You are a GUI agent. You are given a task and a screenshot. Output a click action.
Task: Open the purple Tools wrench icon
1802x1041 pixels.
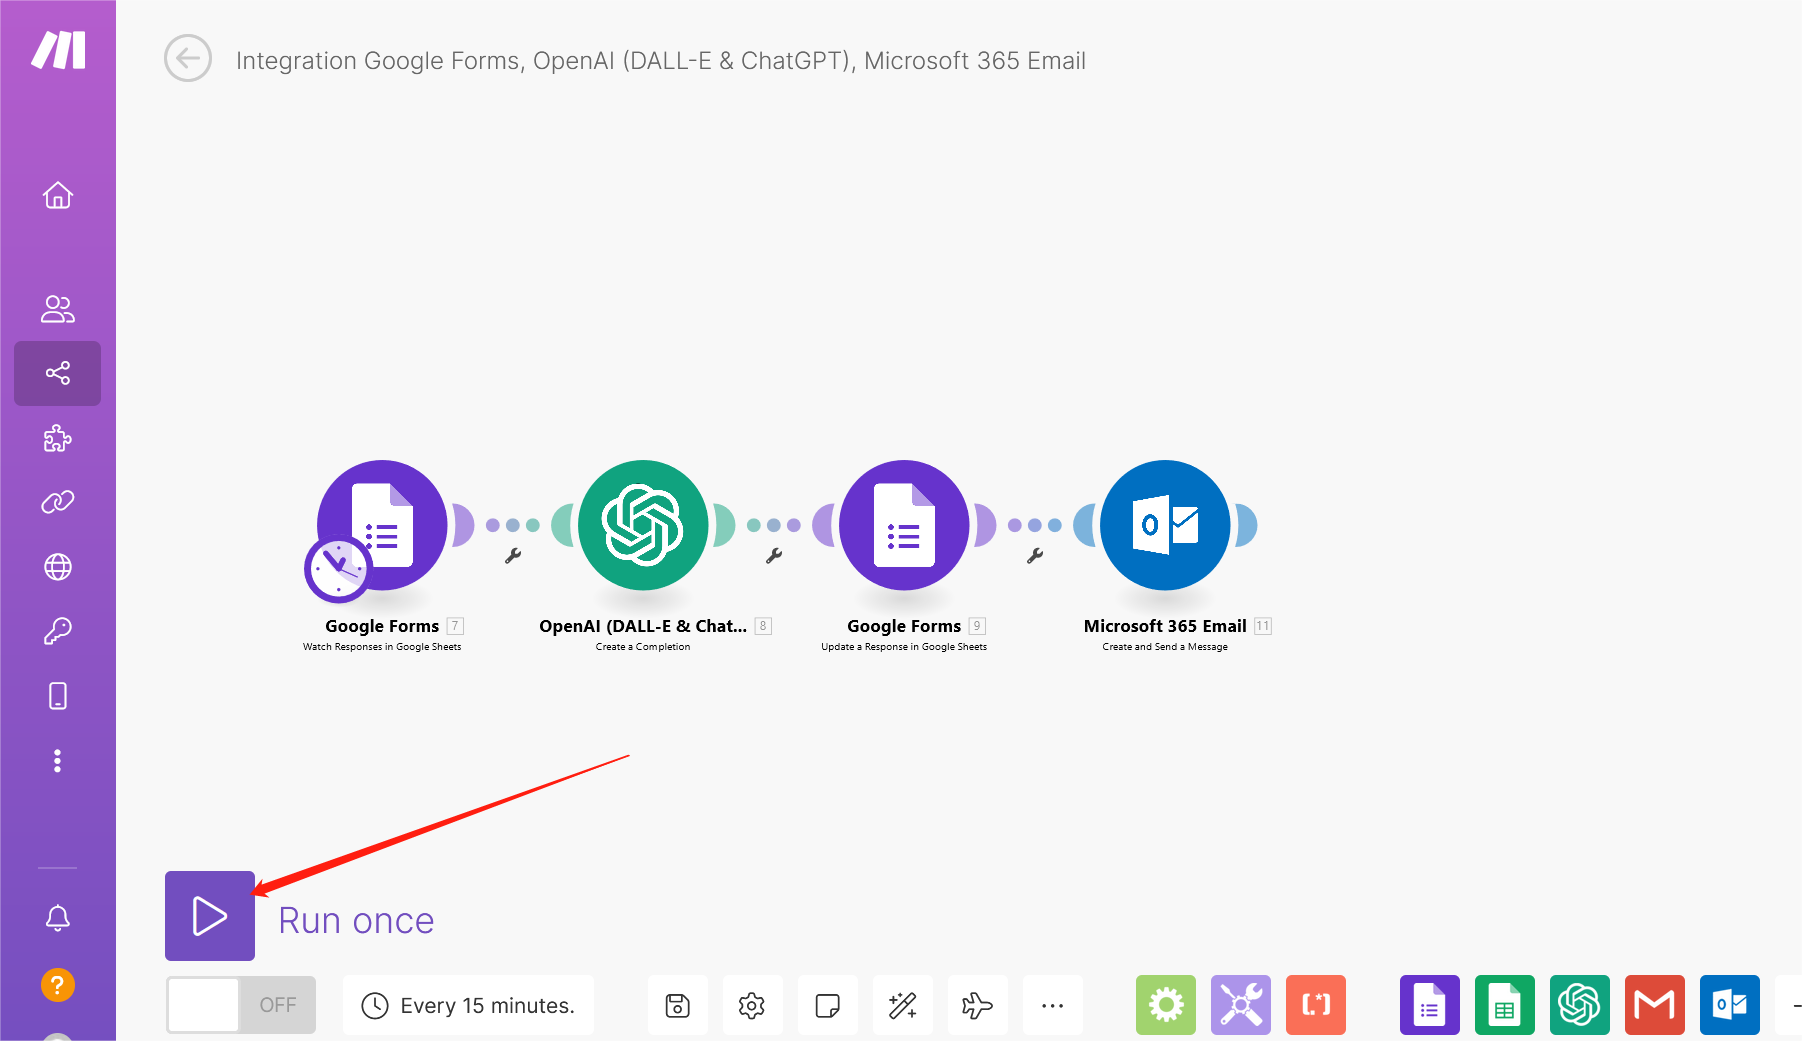(x=1241, y=1005)
